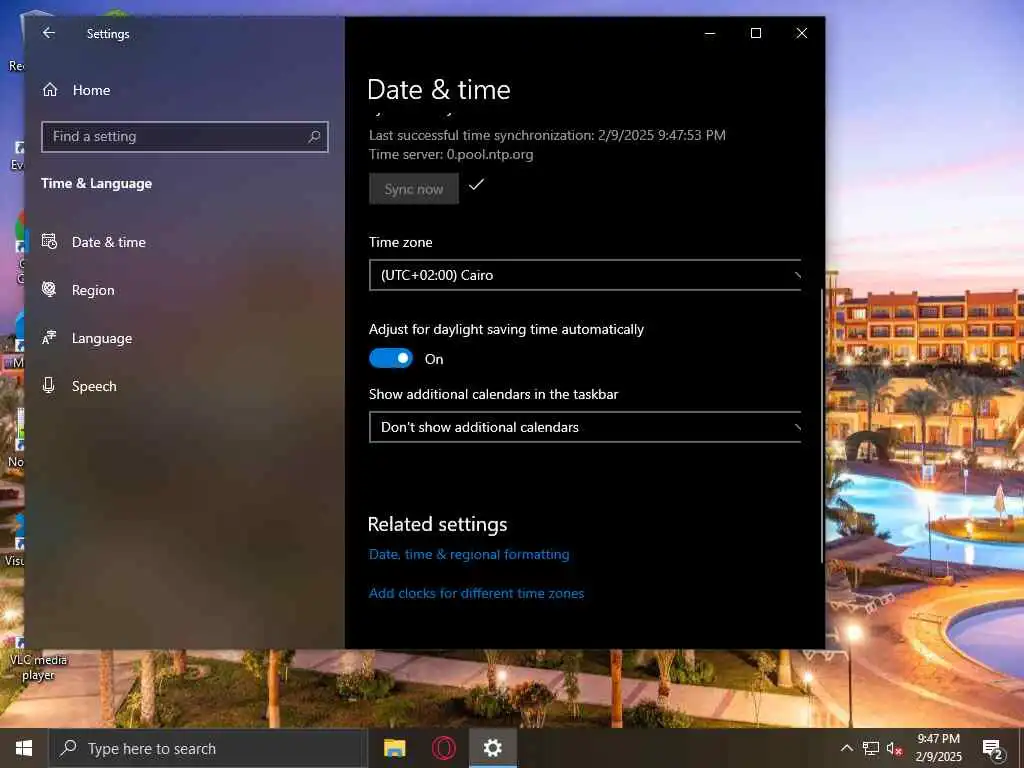Click the Sync now button
Image resolution: width=1024 pixels, height=768 pixels.
tap(413, 189)
